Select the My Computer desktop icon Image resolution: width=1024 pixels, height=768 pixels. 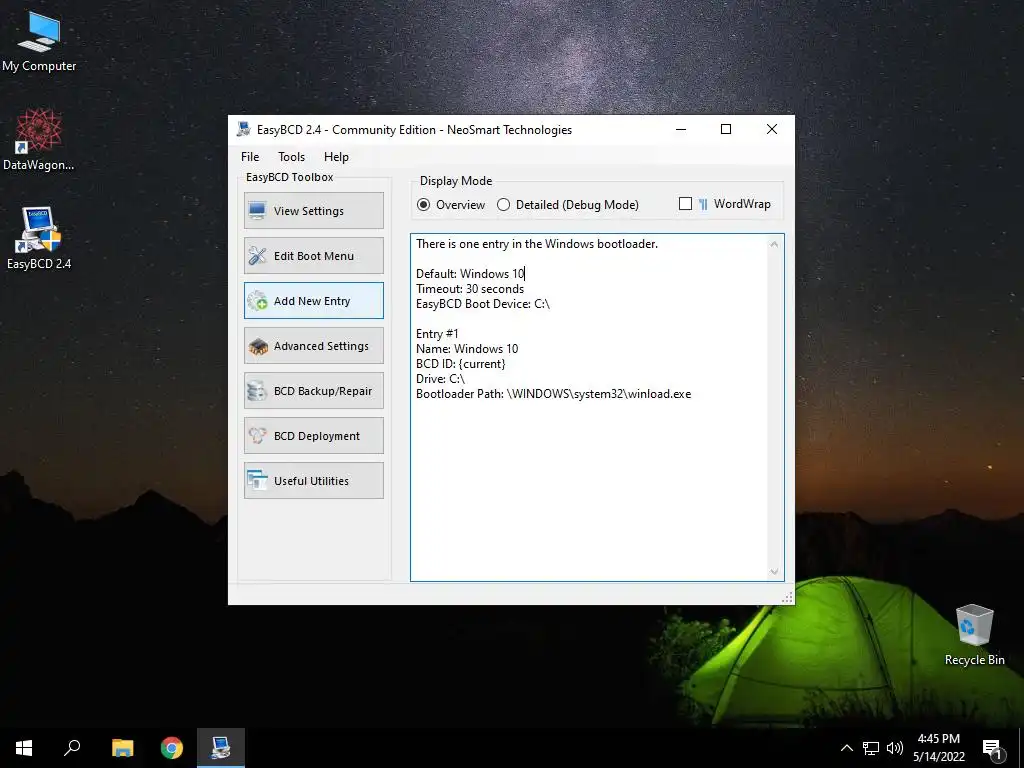(39, 42)
